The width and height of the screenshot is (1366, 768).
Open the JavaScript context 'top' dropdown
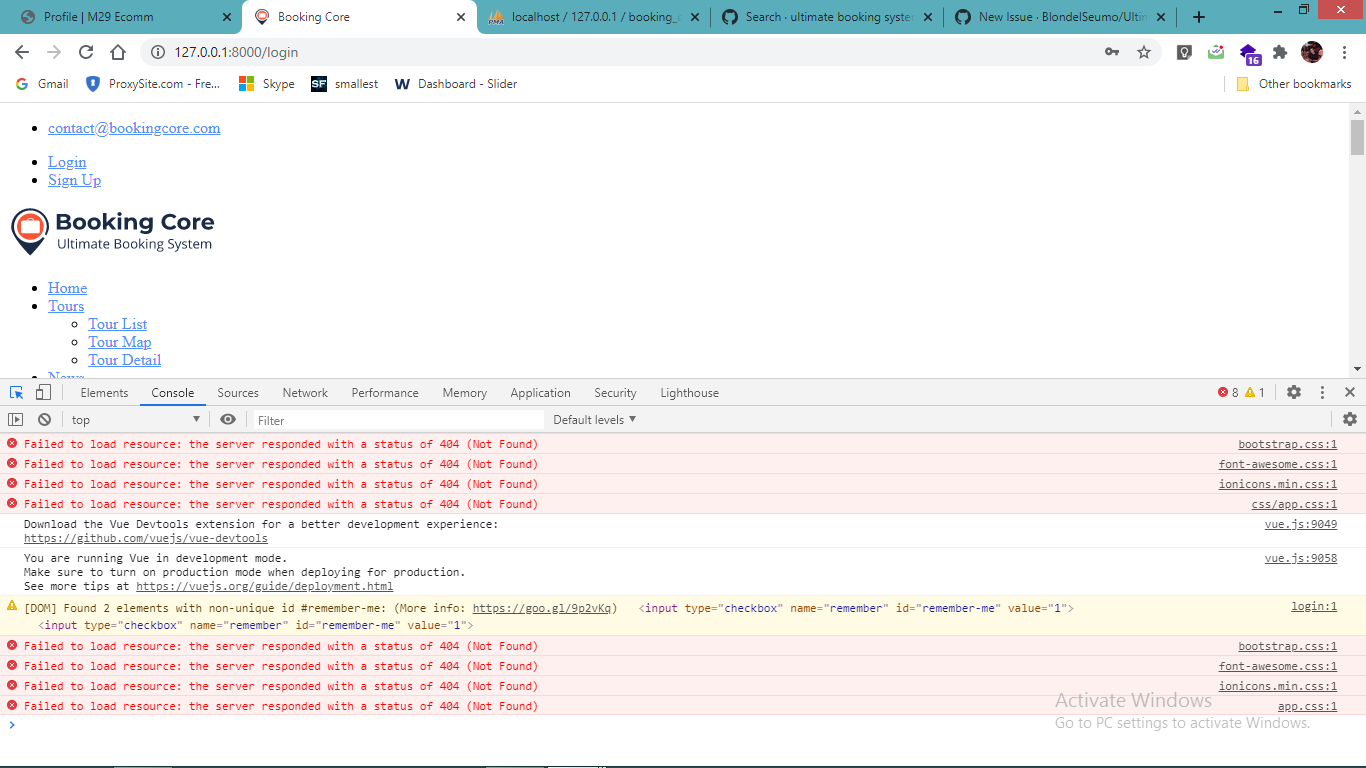point(136,420)
